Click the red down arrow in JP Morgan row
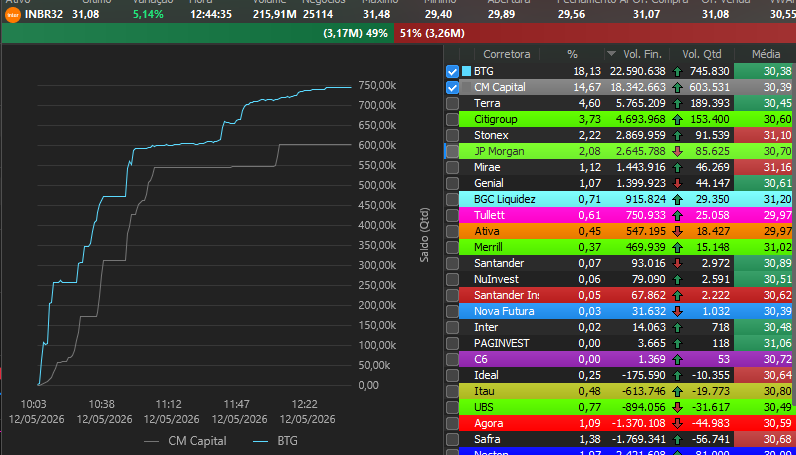The height and width of the screenshot is (455, 796). [677, 151]
